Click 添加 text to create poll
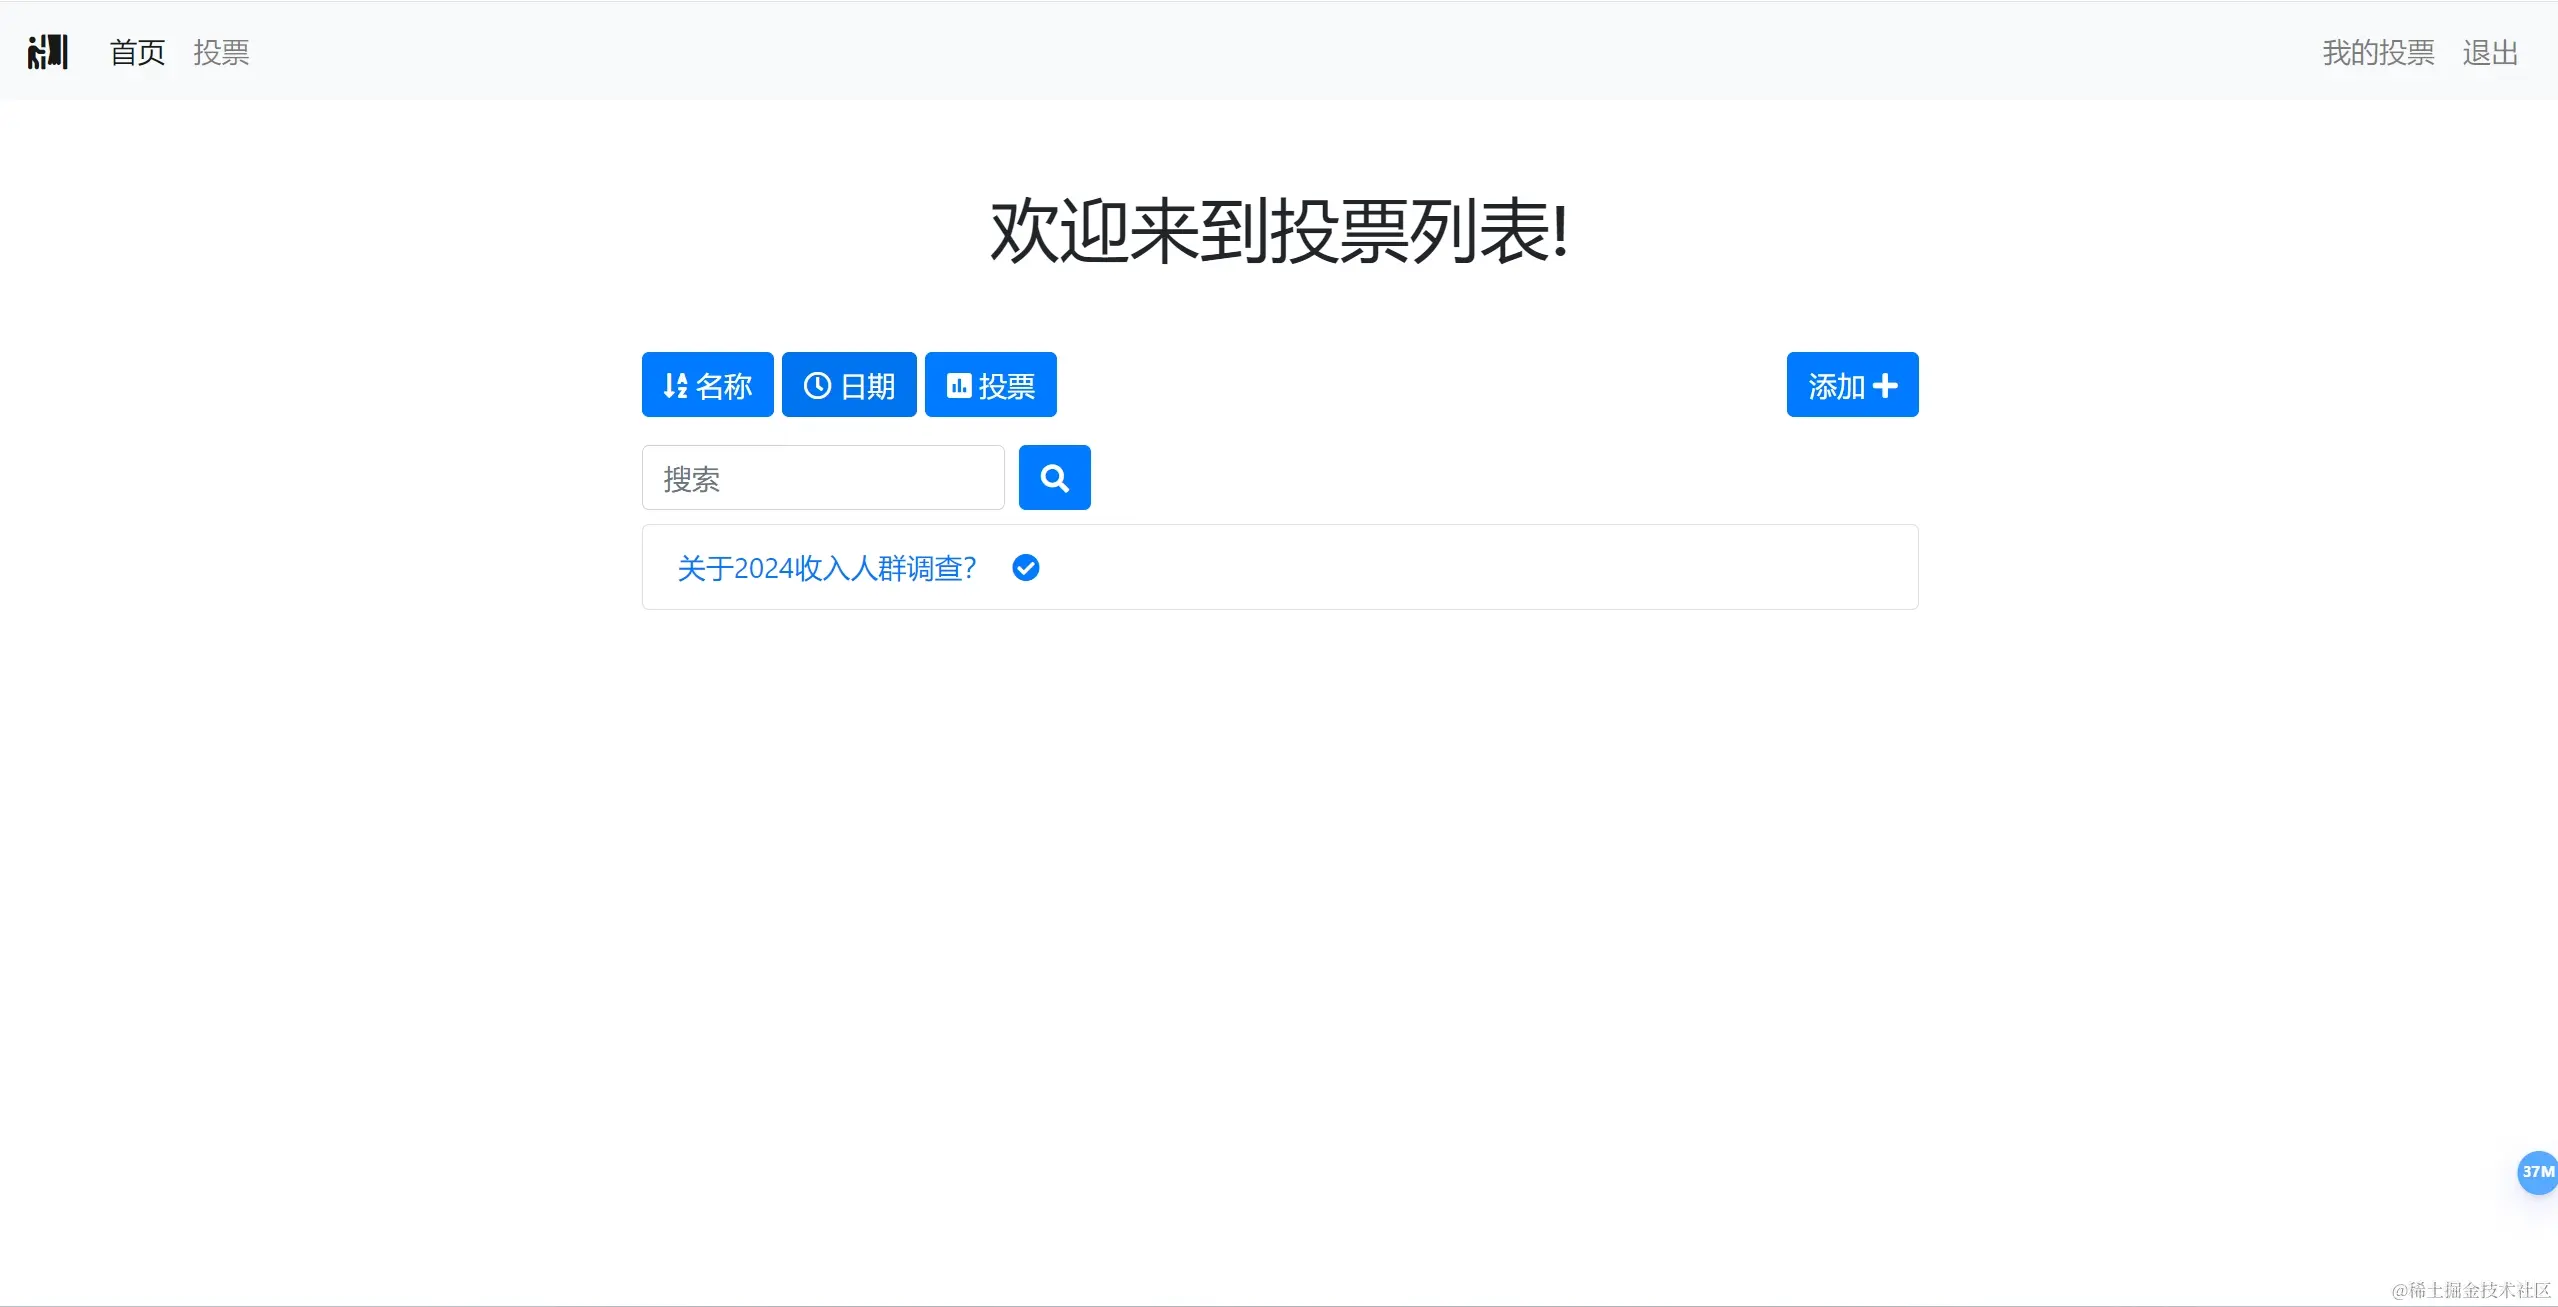 [x=1836, y=386]
